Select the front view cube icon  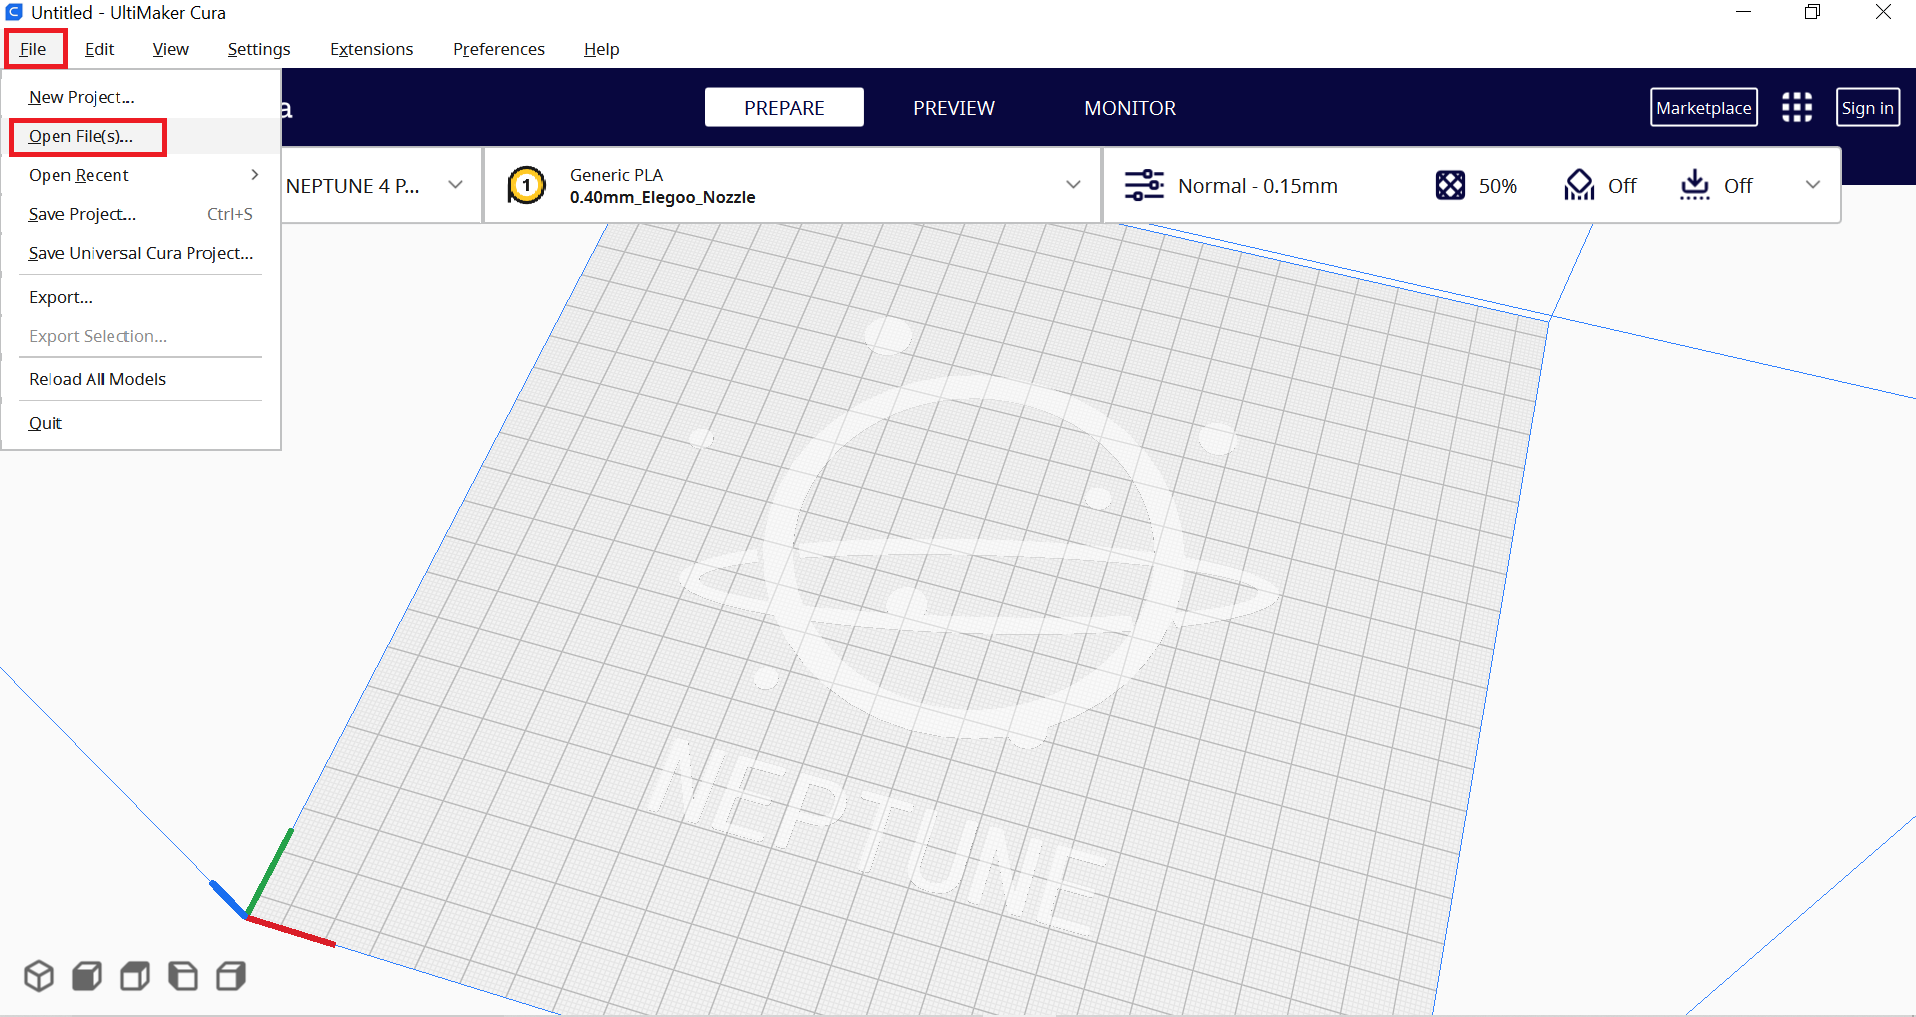coord(87,975)
